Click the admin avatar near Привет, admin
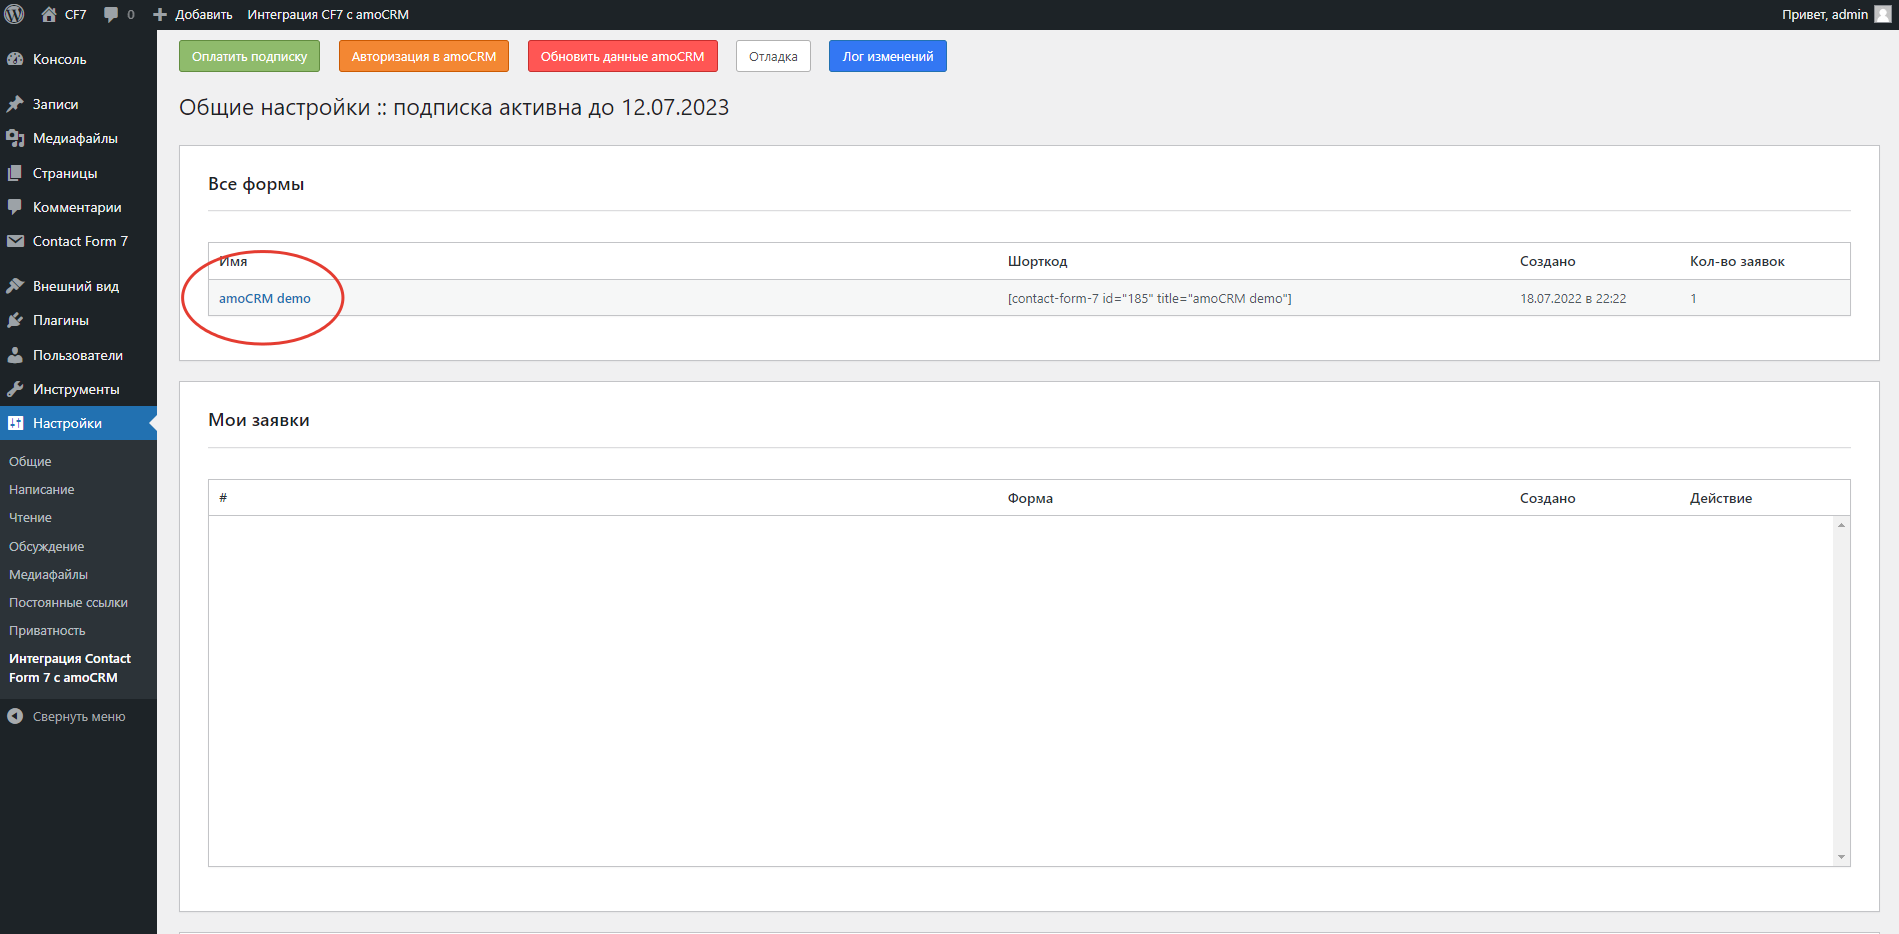 point(1881,14)
